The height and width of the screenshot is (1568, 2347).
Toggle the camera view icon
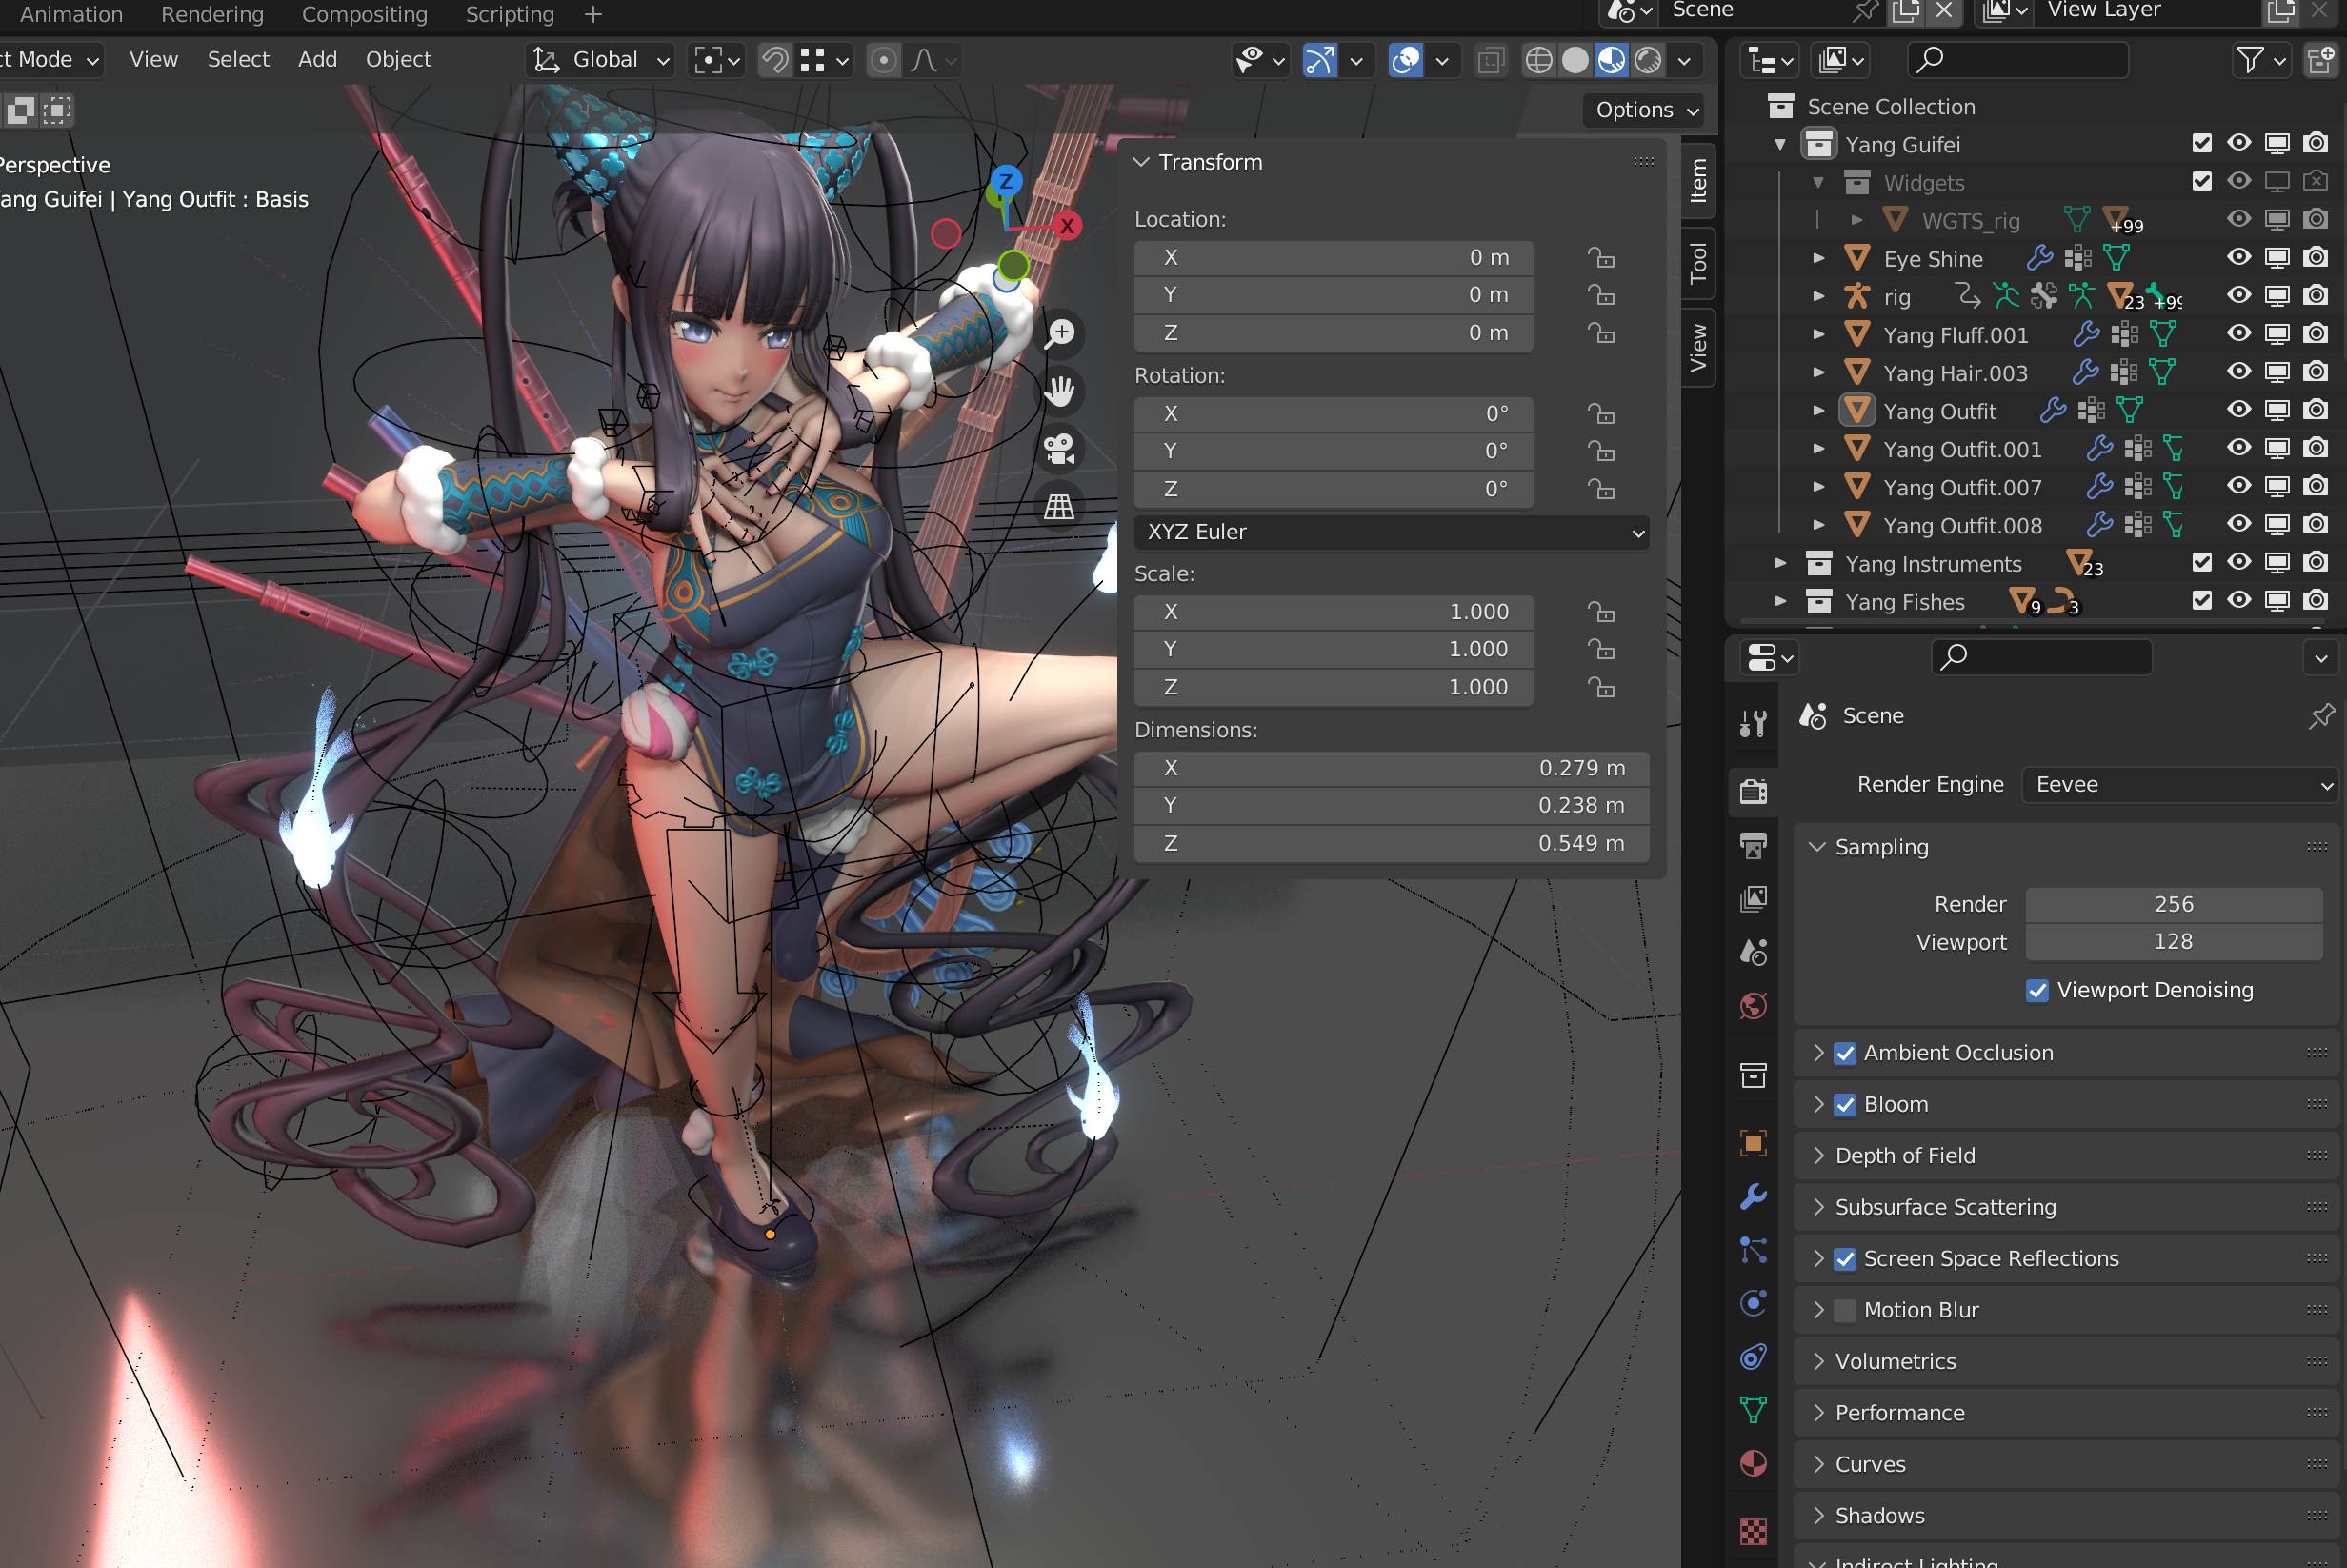[x=1060, y=449]
